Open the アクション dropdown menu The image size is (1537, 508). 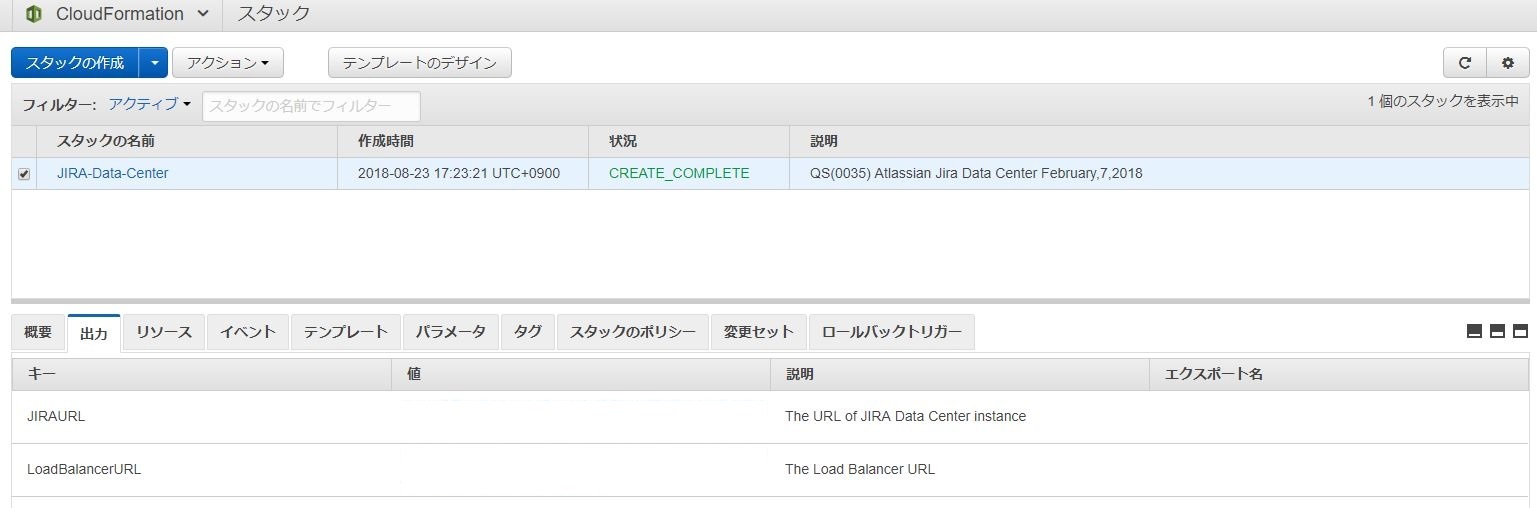pos(228,62)
